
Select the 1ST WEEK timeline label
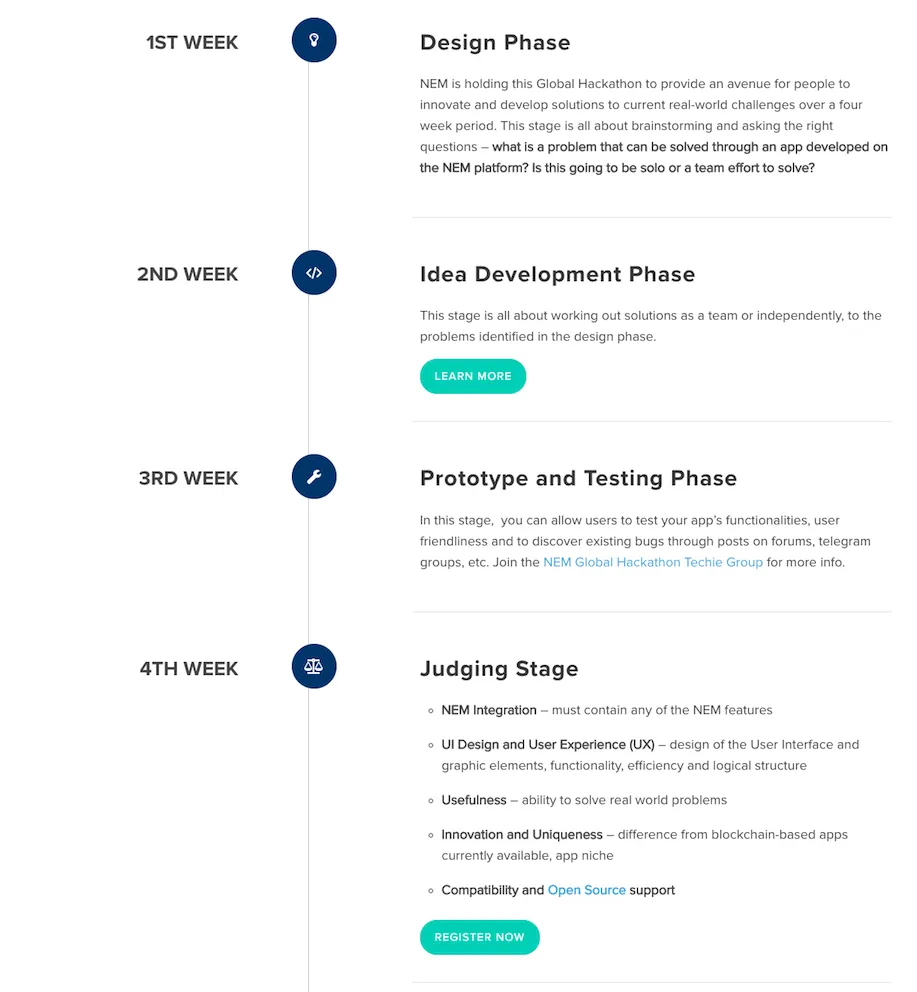(x=192, y=43)
